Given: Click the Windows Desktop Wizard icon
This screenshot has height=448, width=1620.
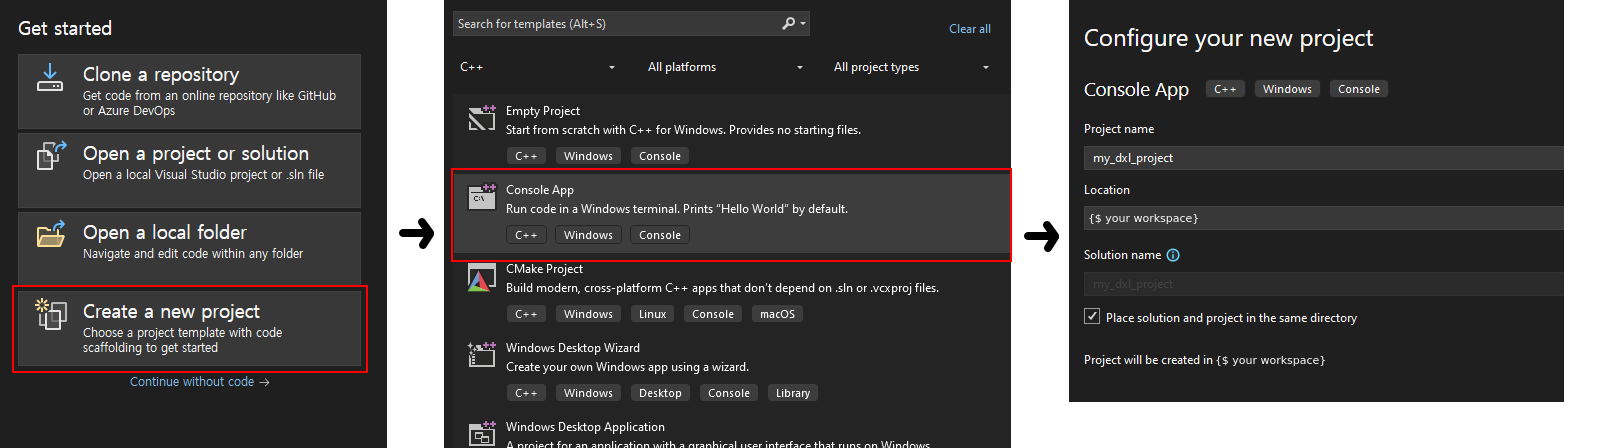Looking at the screenshot, I should [482, 355].
